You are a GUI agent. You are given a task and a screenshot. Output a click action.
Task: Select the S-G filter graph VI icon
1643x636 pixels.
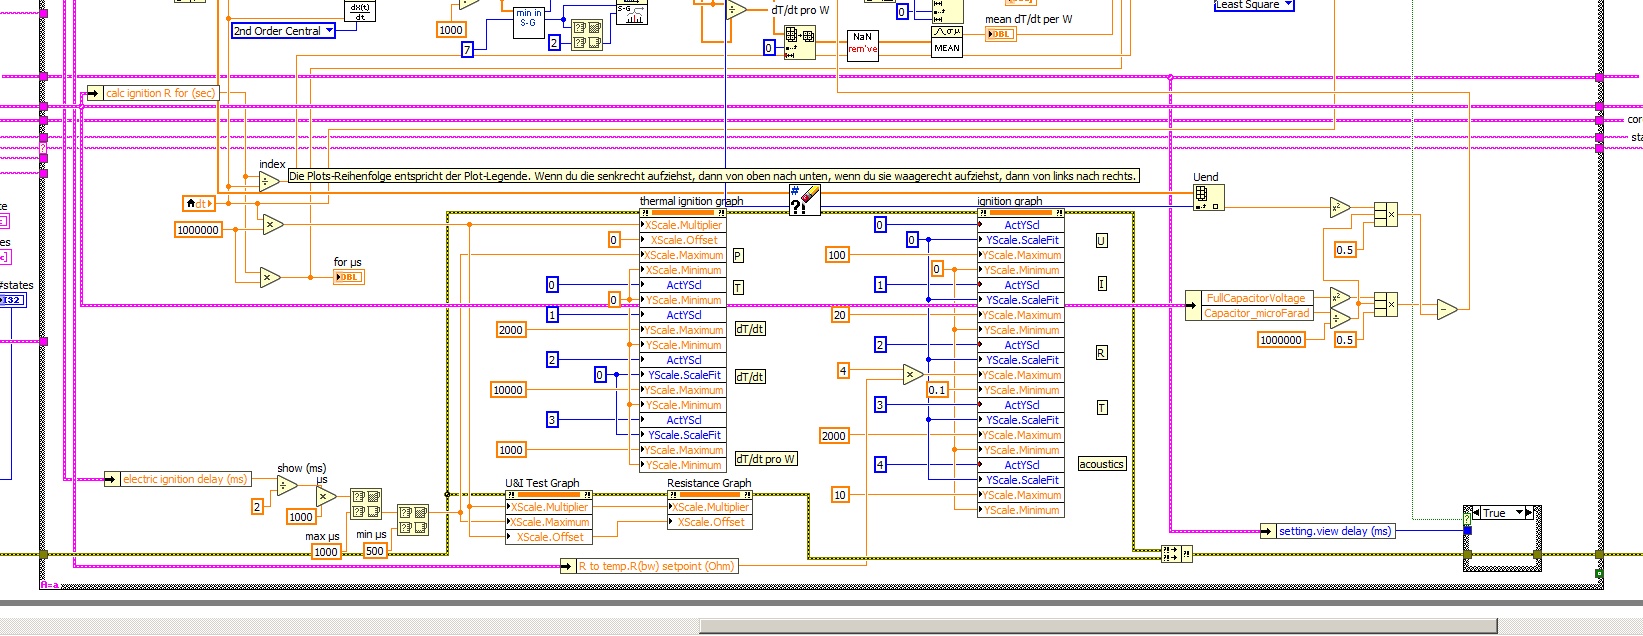(x=632, y=12)
